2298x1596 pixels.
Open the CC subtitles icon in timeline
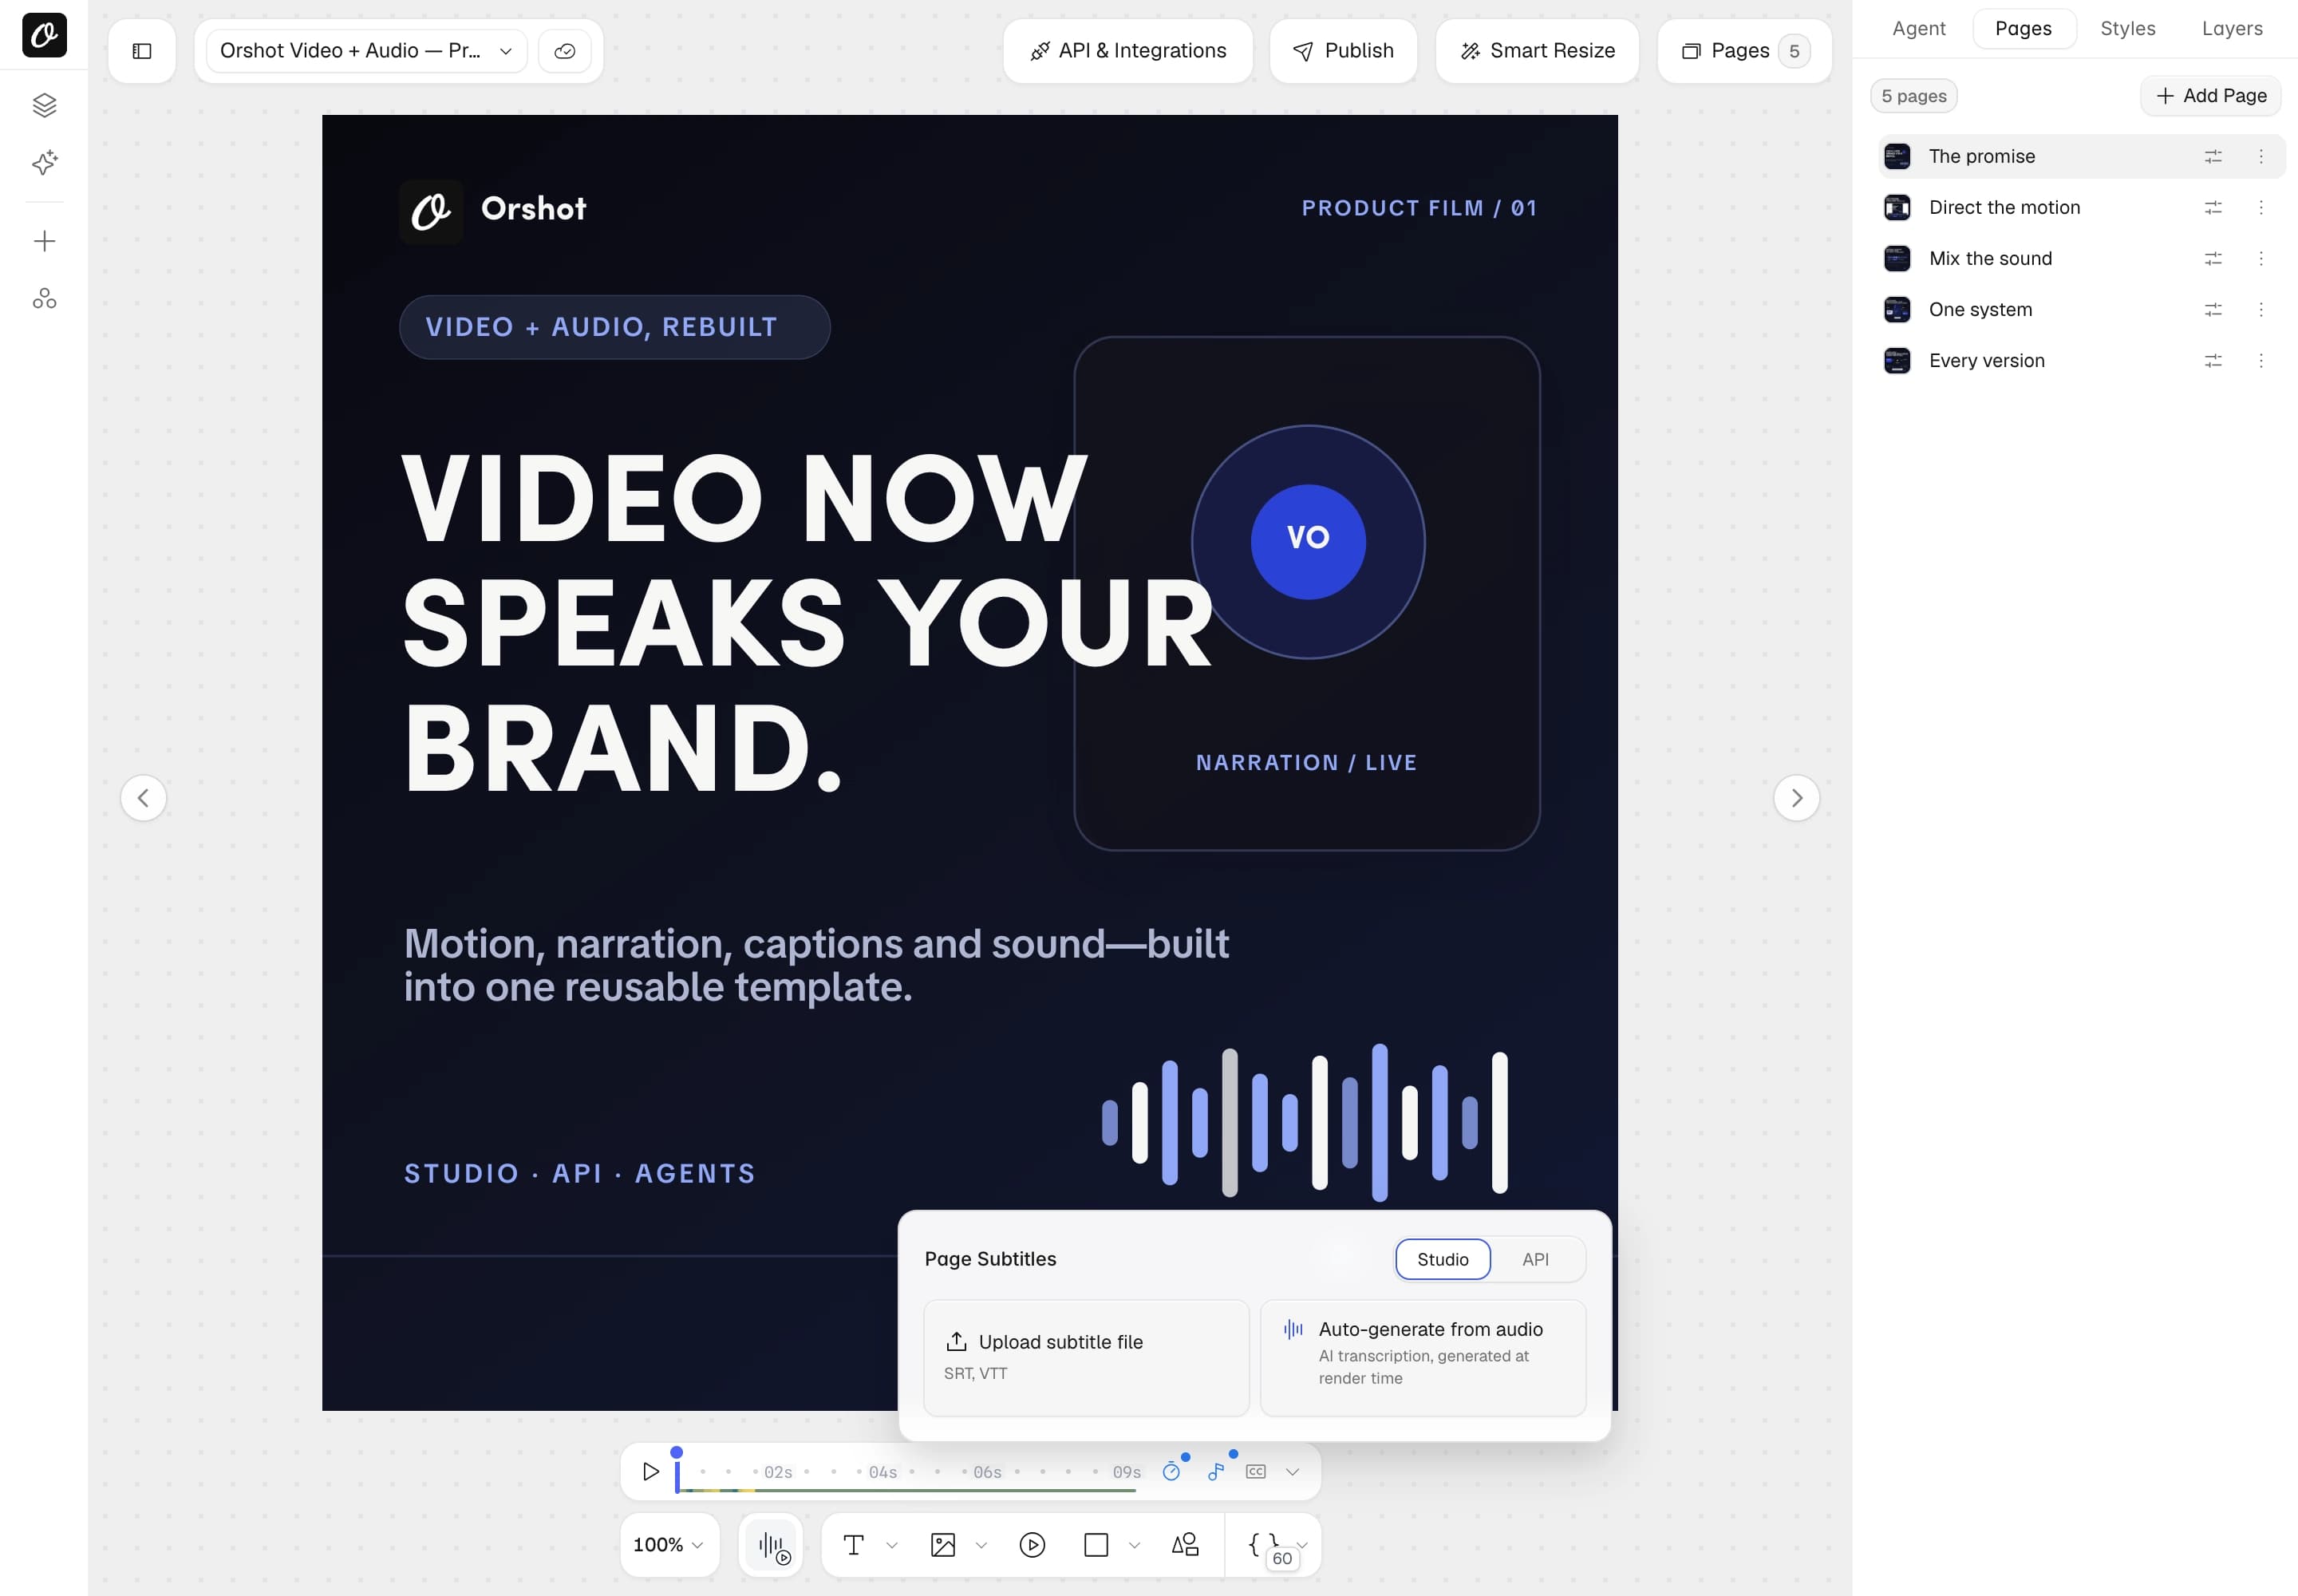(x=1256, y=1471)
